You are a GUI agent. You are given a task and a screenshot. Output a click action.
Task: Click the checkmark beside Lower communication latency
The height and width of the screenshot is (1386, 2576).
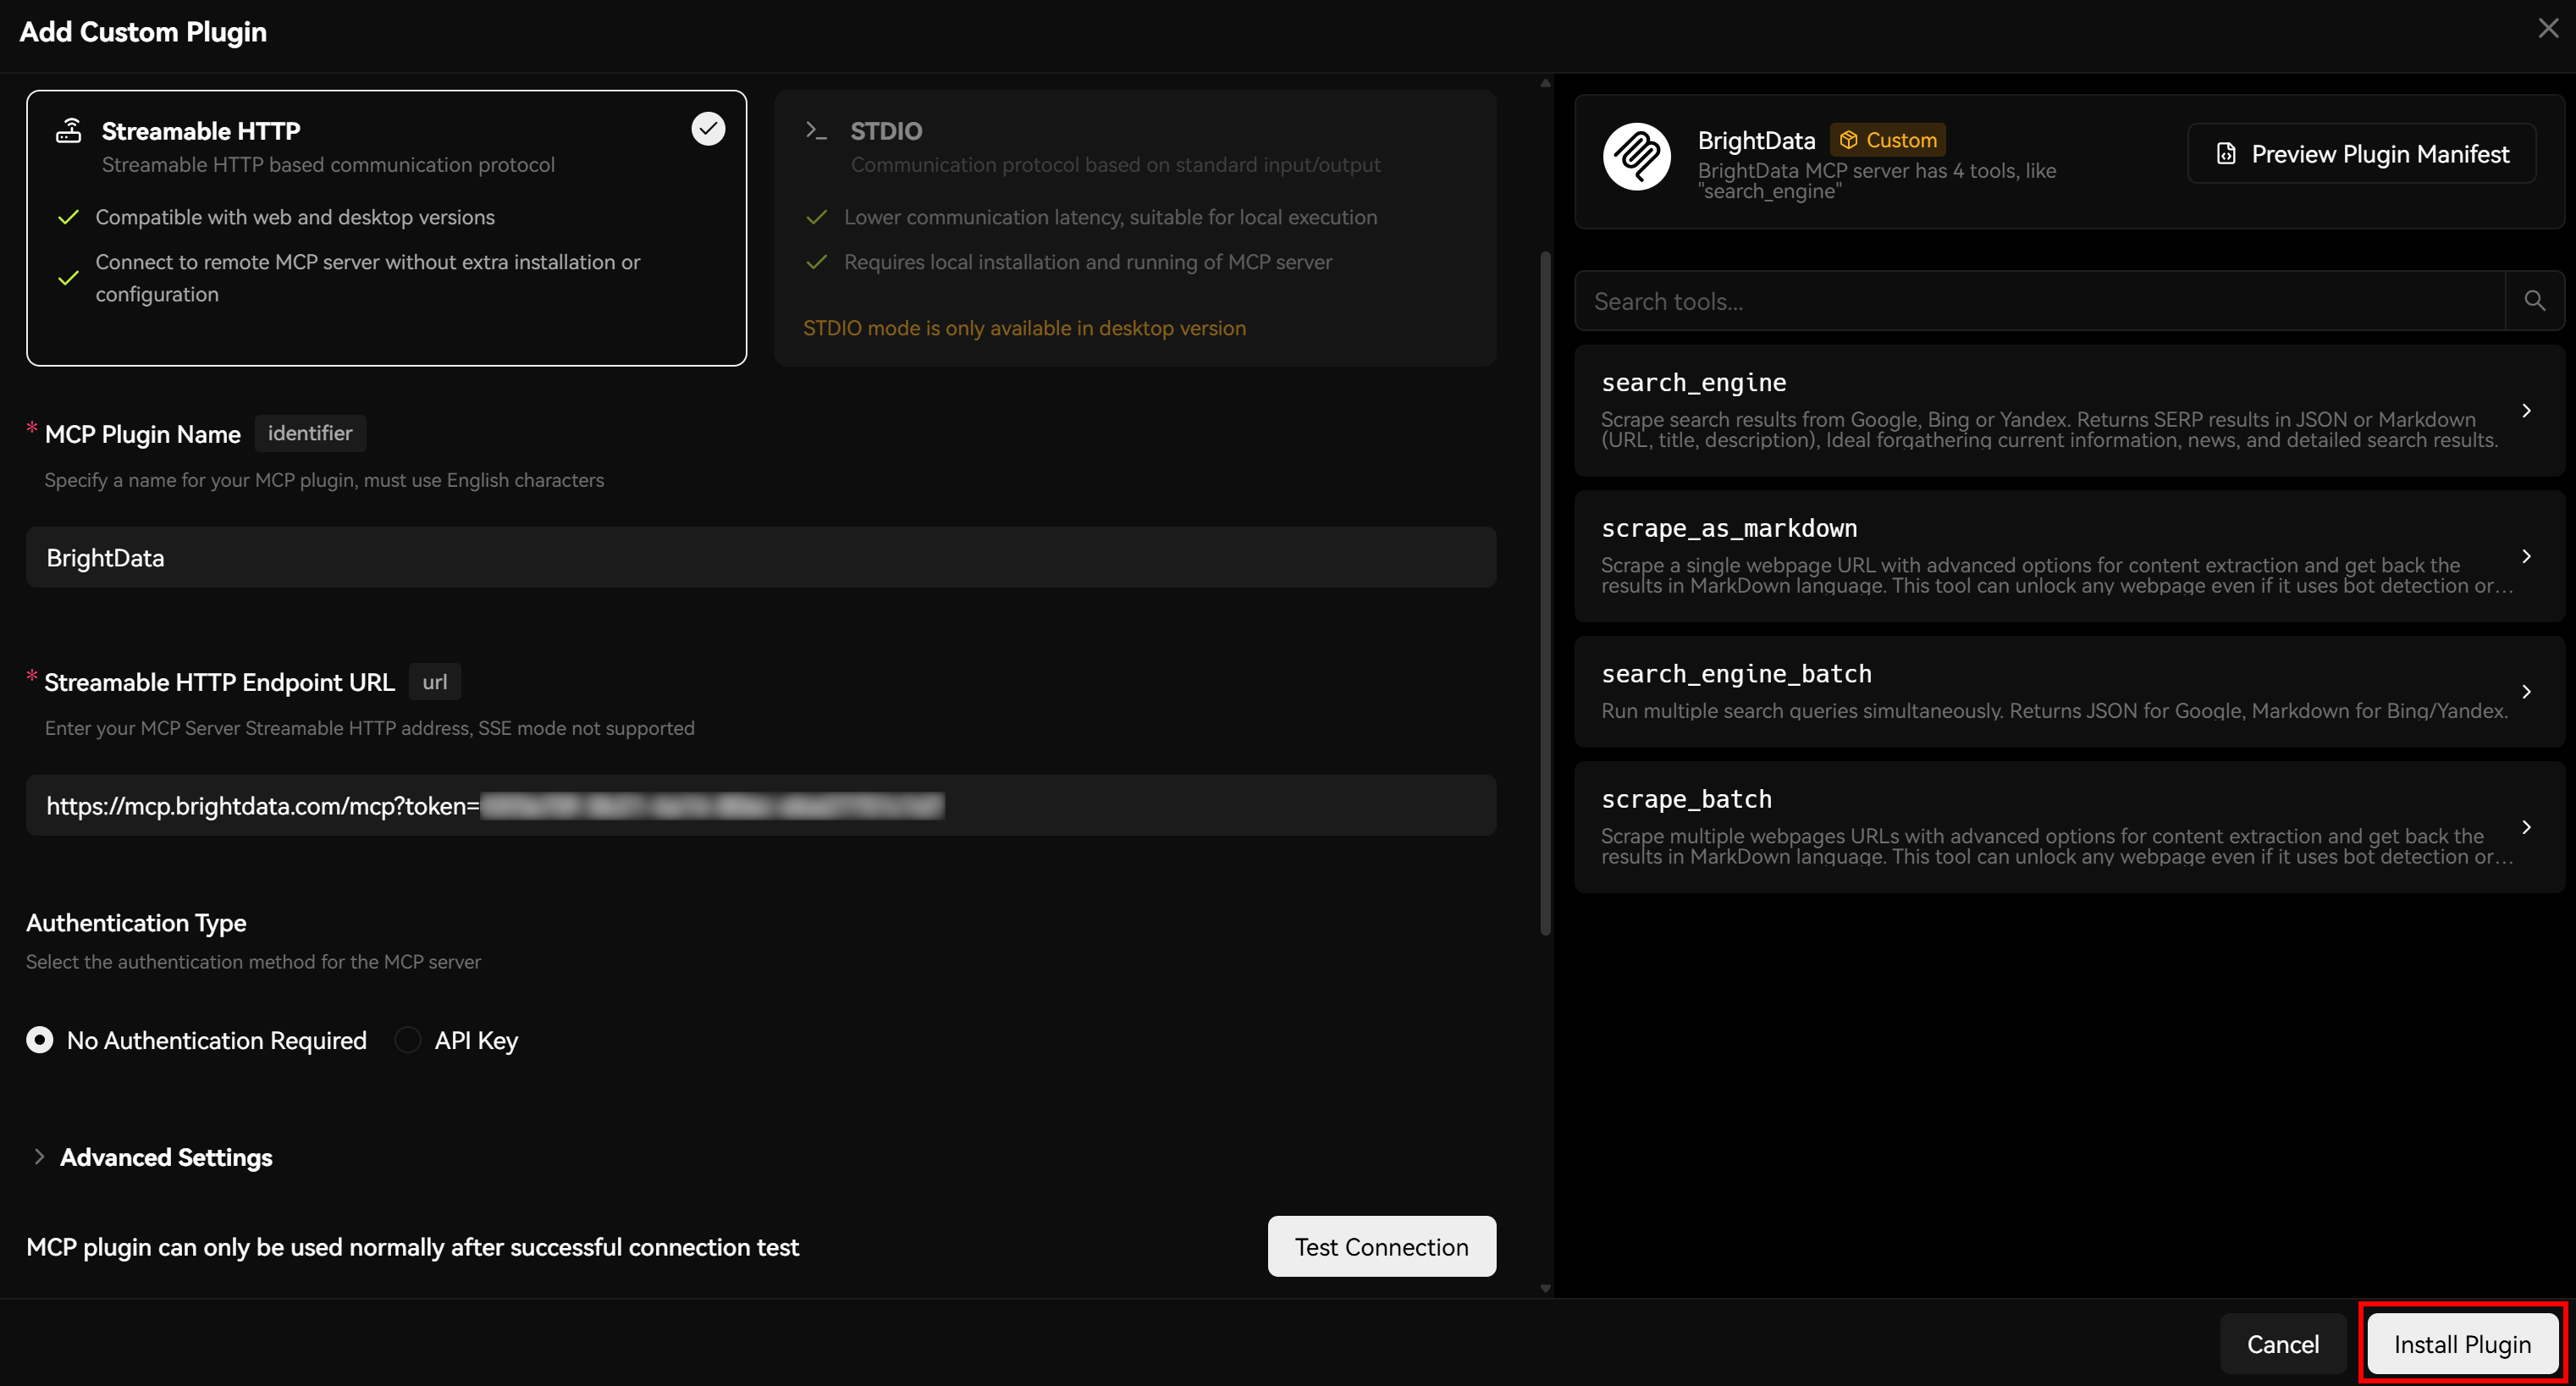[817, 217]
